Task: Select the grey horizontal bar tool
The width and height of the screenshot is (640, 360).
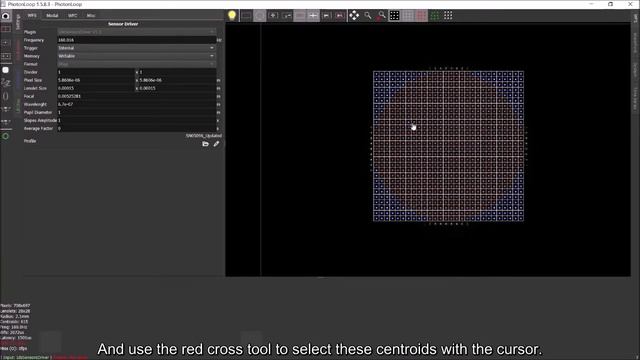Action: coord(300,16)
